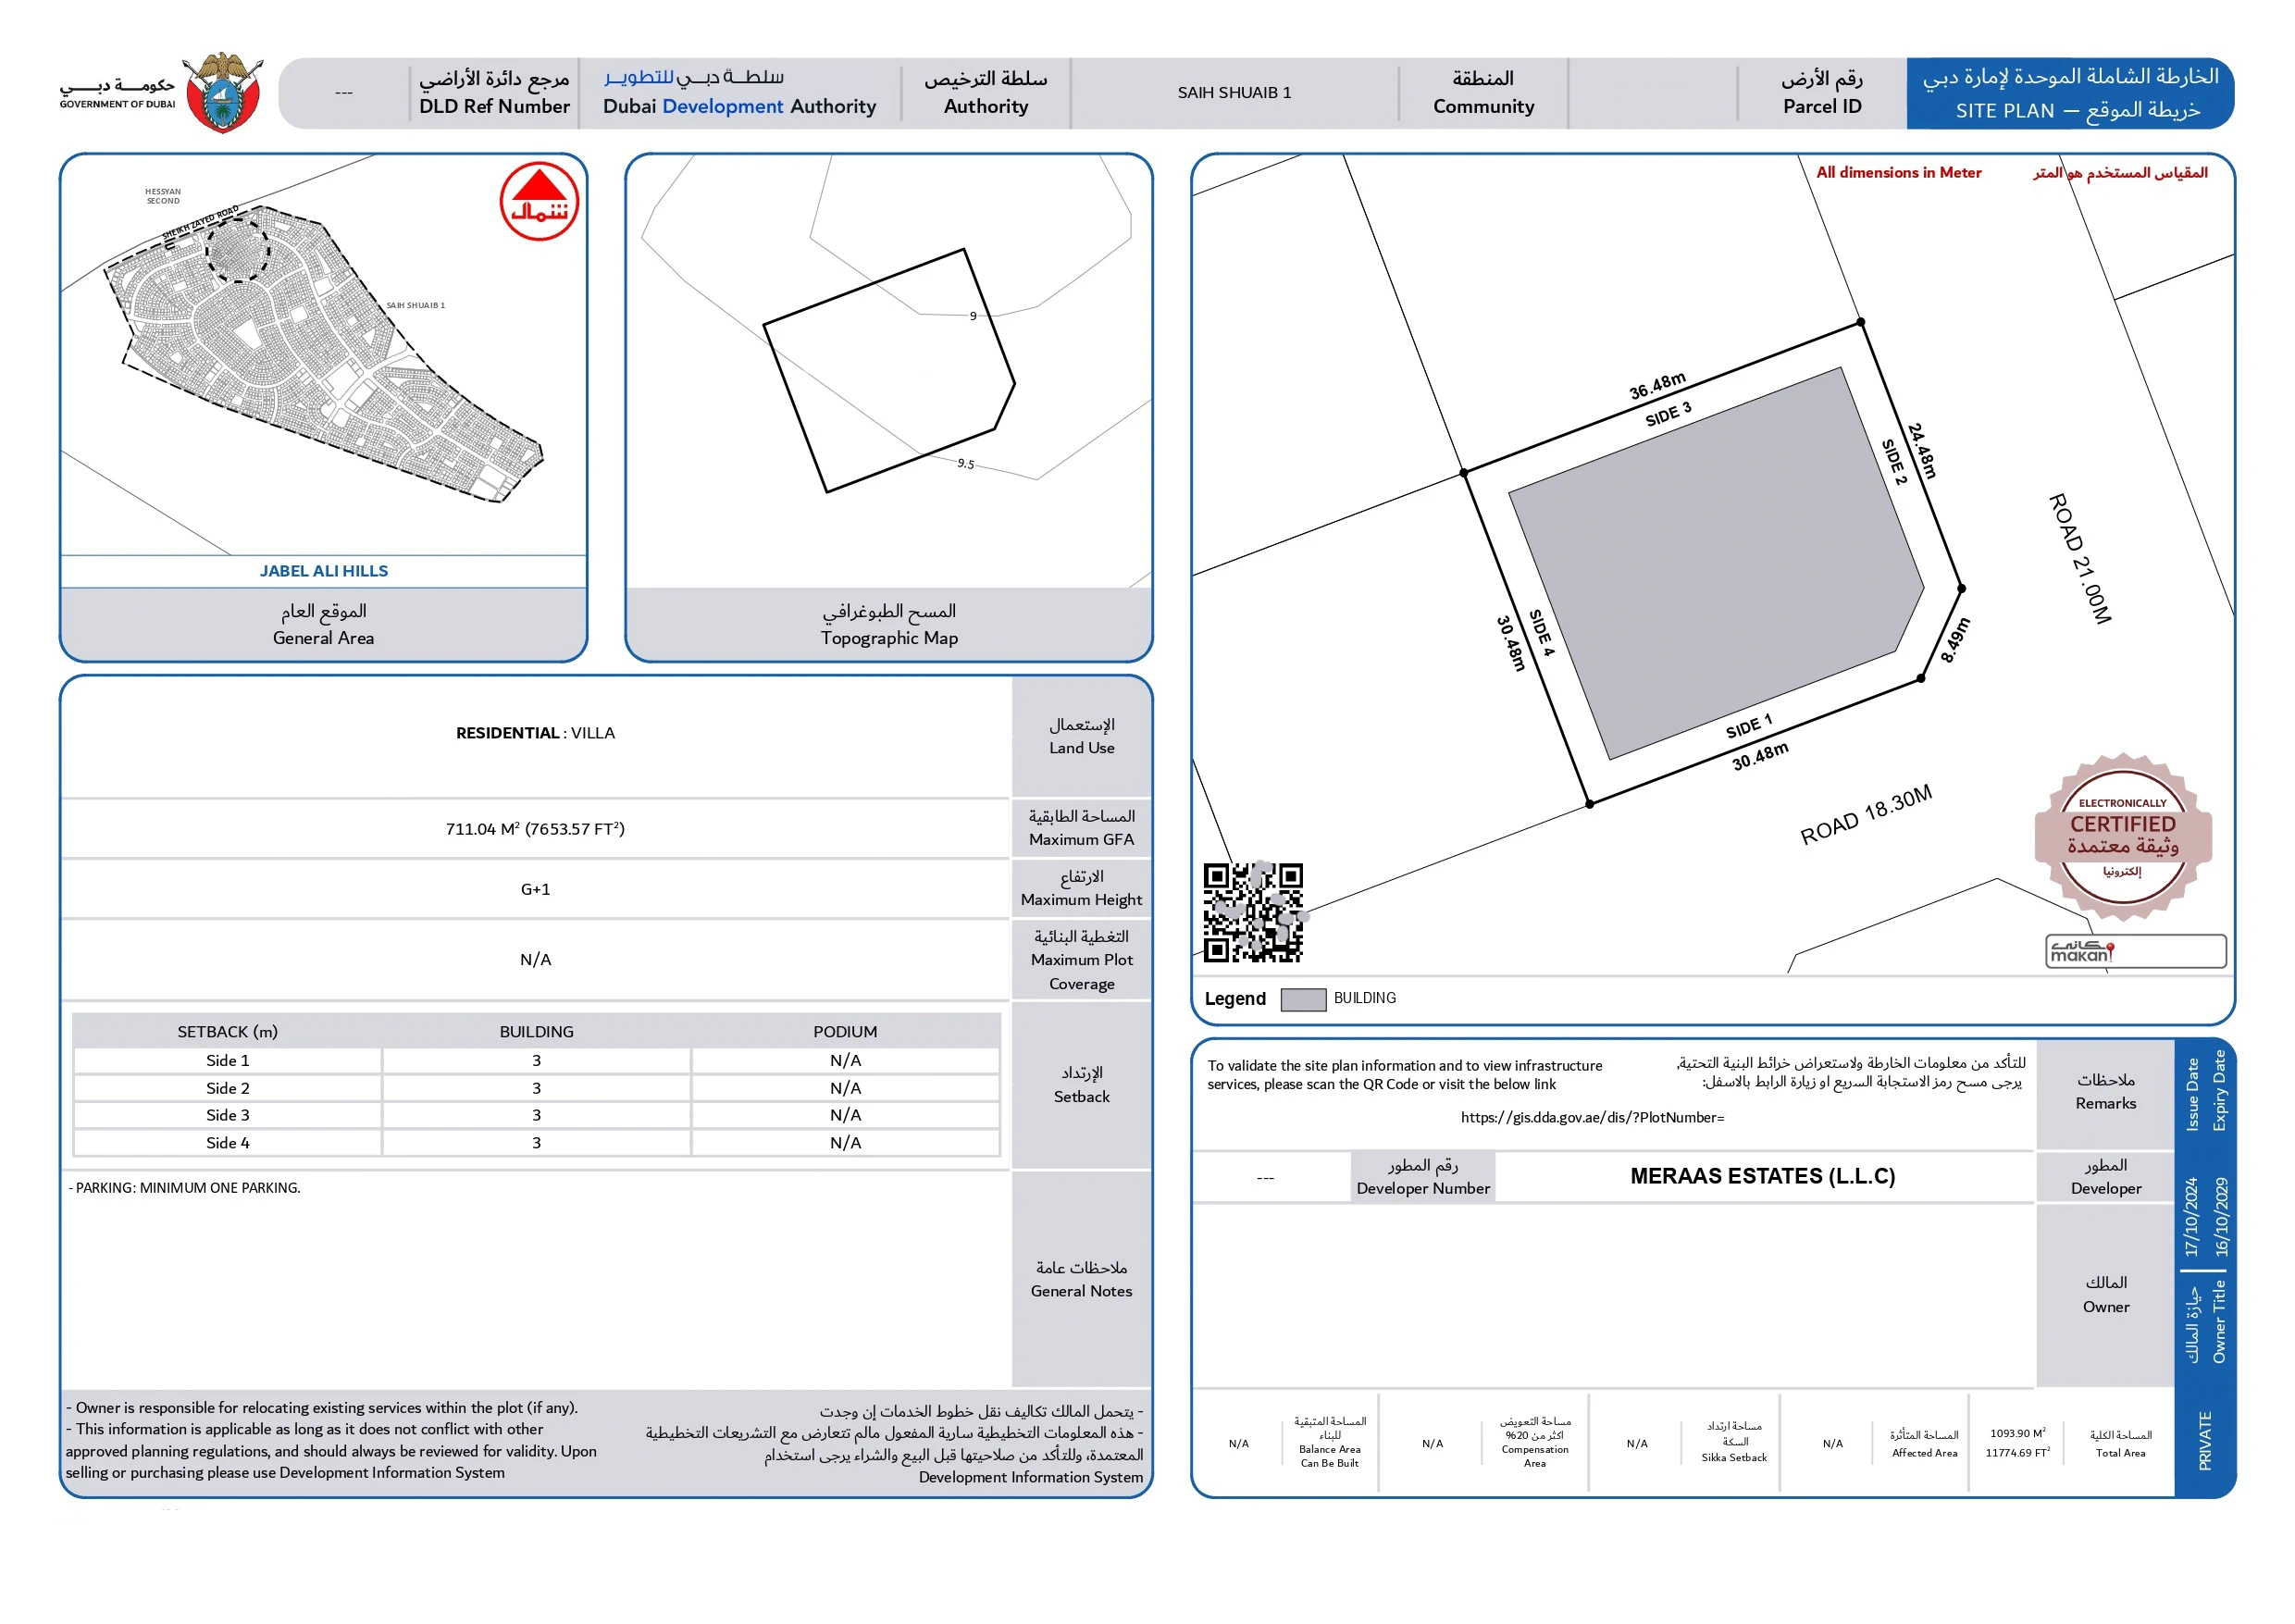
Task: Click the 'ROAD 21.00M' label
Action: (x=2078, y=558)
